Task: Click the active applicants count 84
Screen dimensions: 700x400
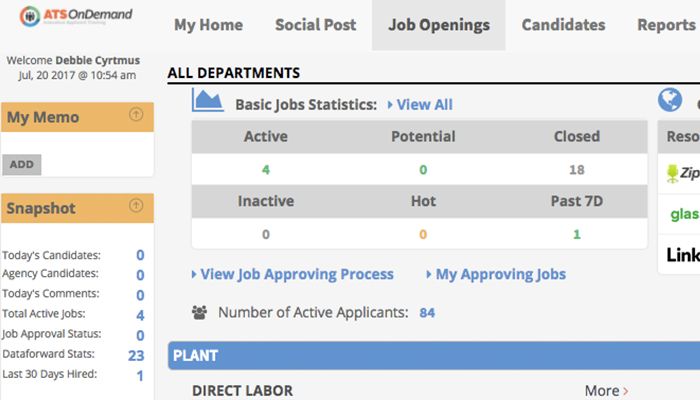Action: pyautogui.click(x=427, y=313)
